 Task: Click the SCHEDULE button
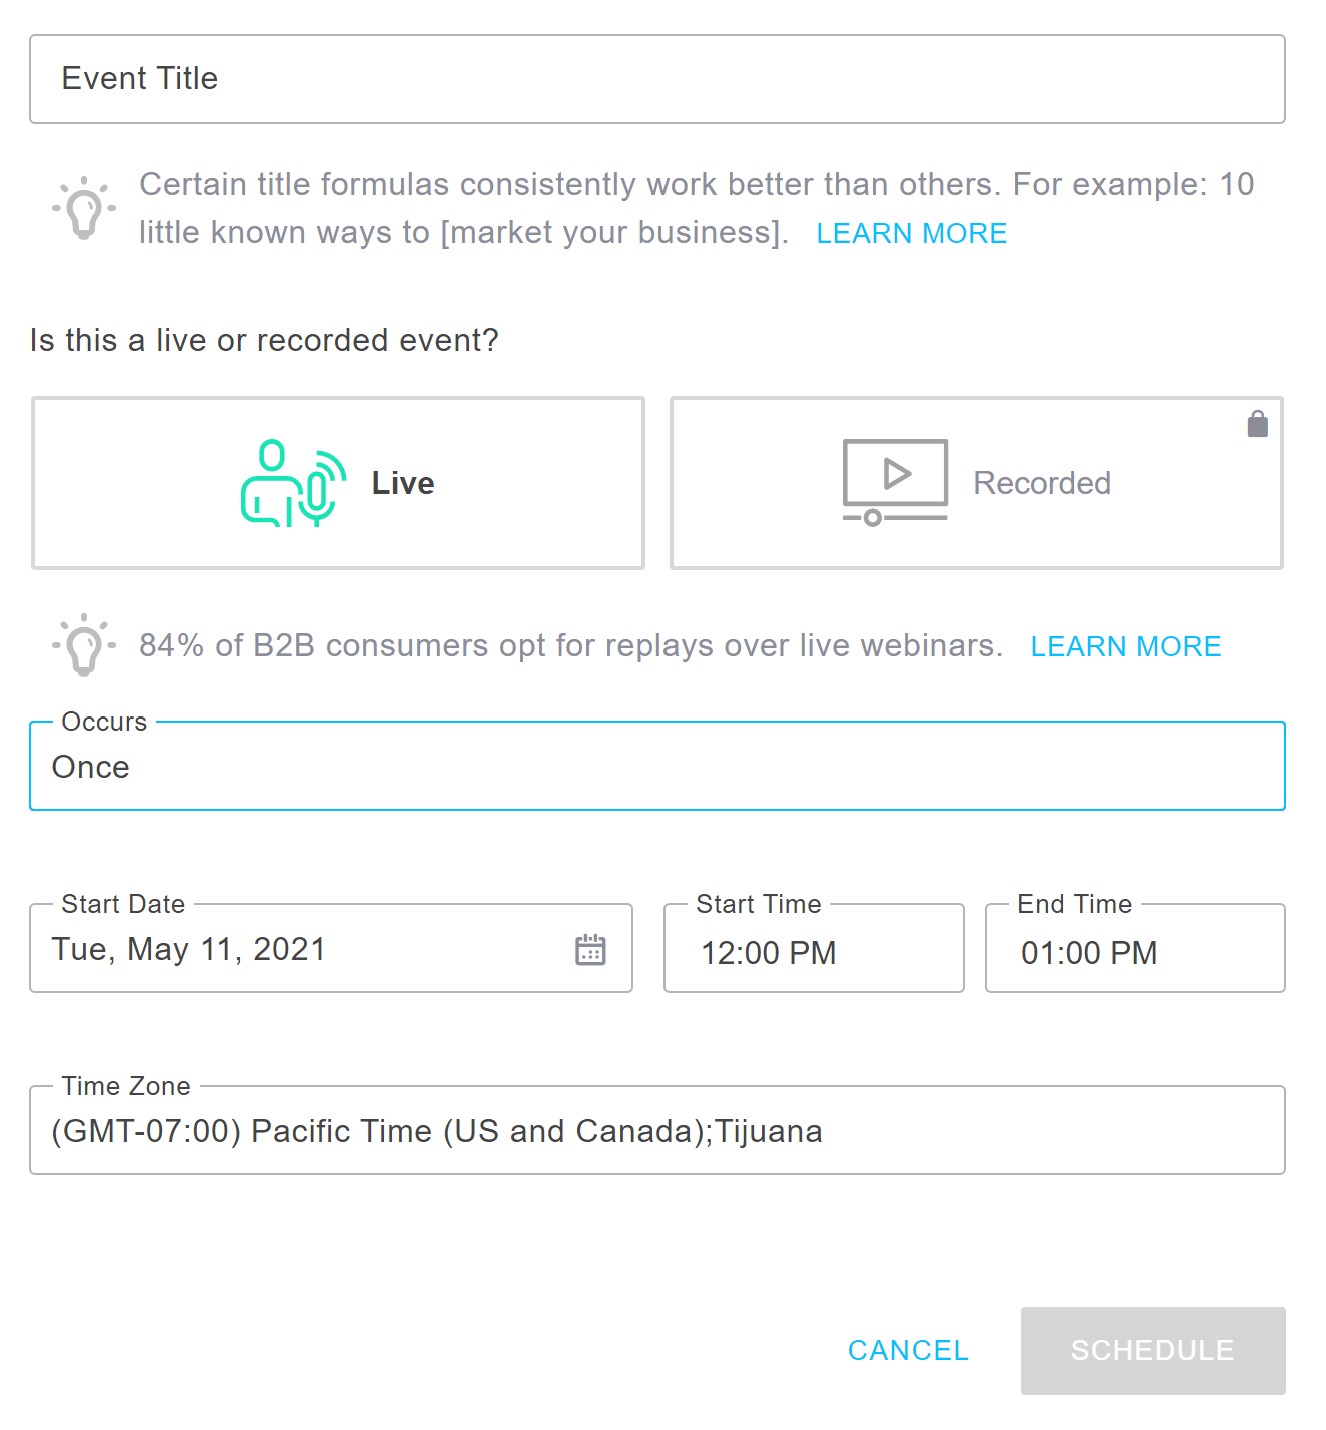(x=1152, y=1350)
